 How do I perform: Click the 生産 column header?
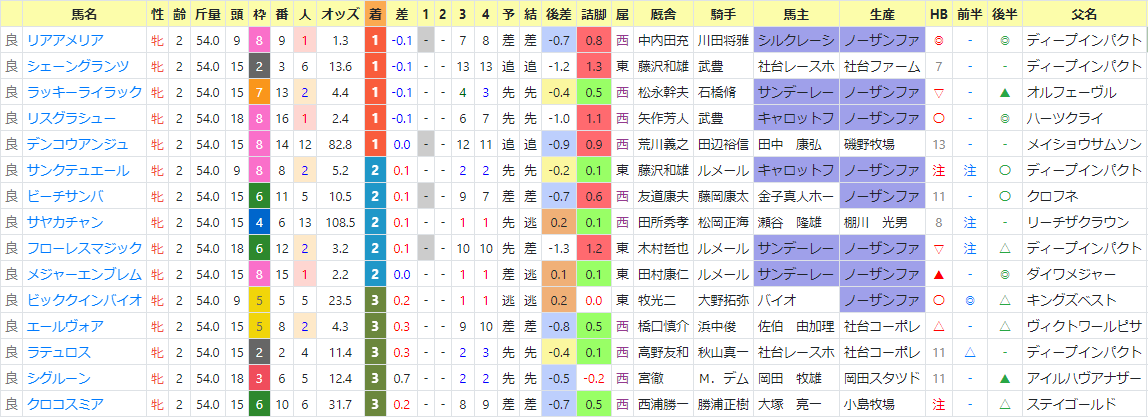tap(882, 14)
